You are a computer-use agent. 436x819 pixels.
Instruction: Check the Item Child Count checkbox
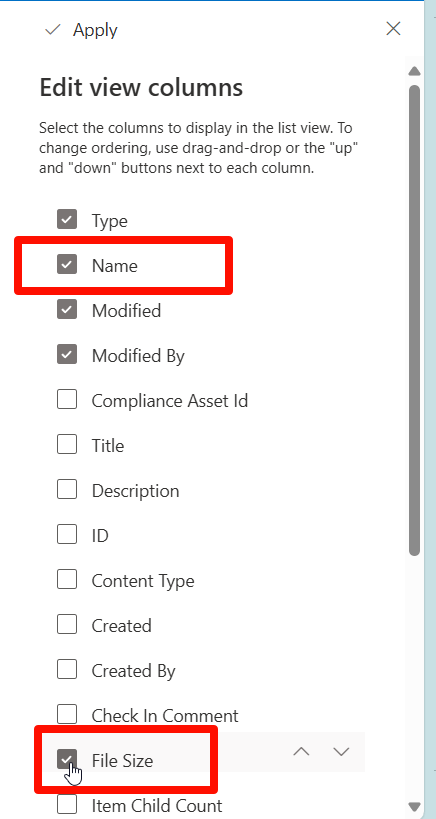point(67,804)
